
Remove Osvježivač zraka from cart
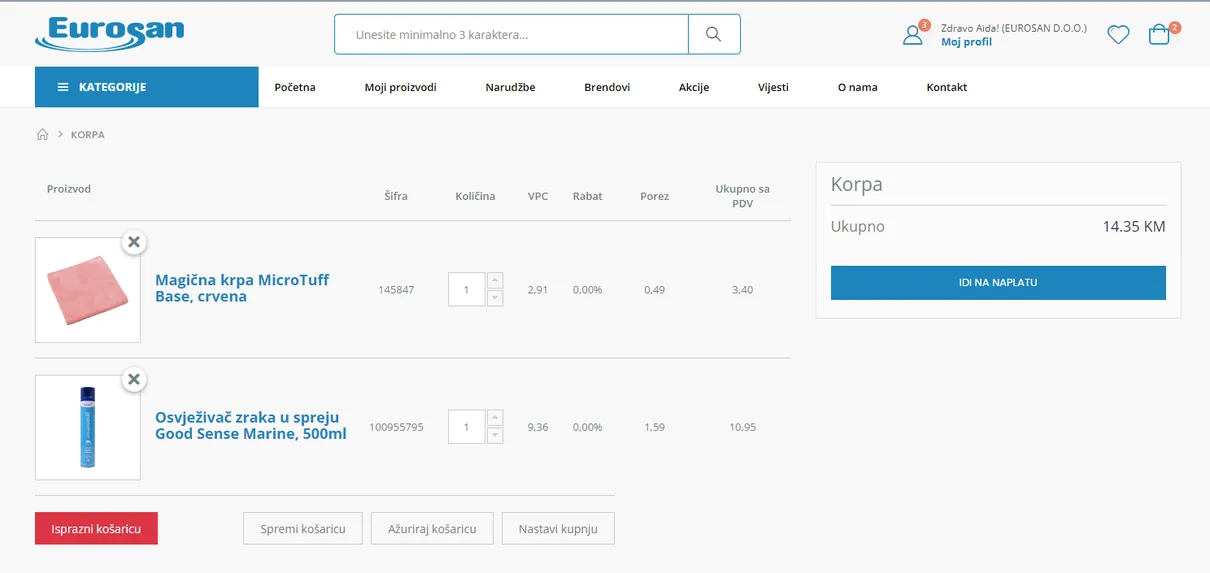coord(134,380)
